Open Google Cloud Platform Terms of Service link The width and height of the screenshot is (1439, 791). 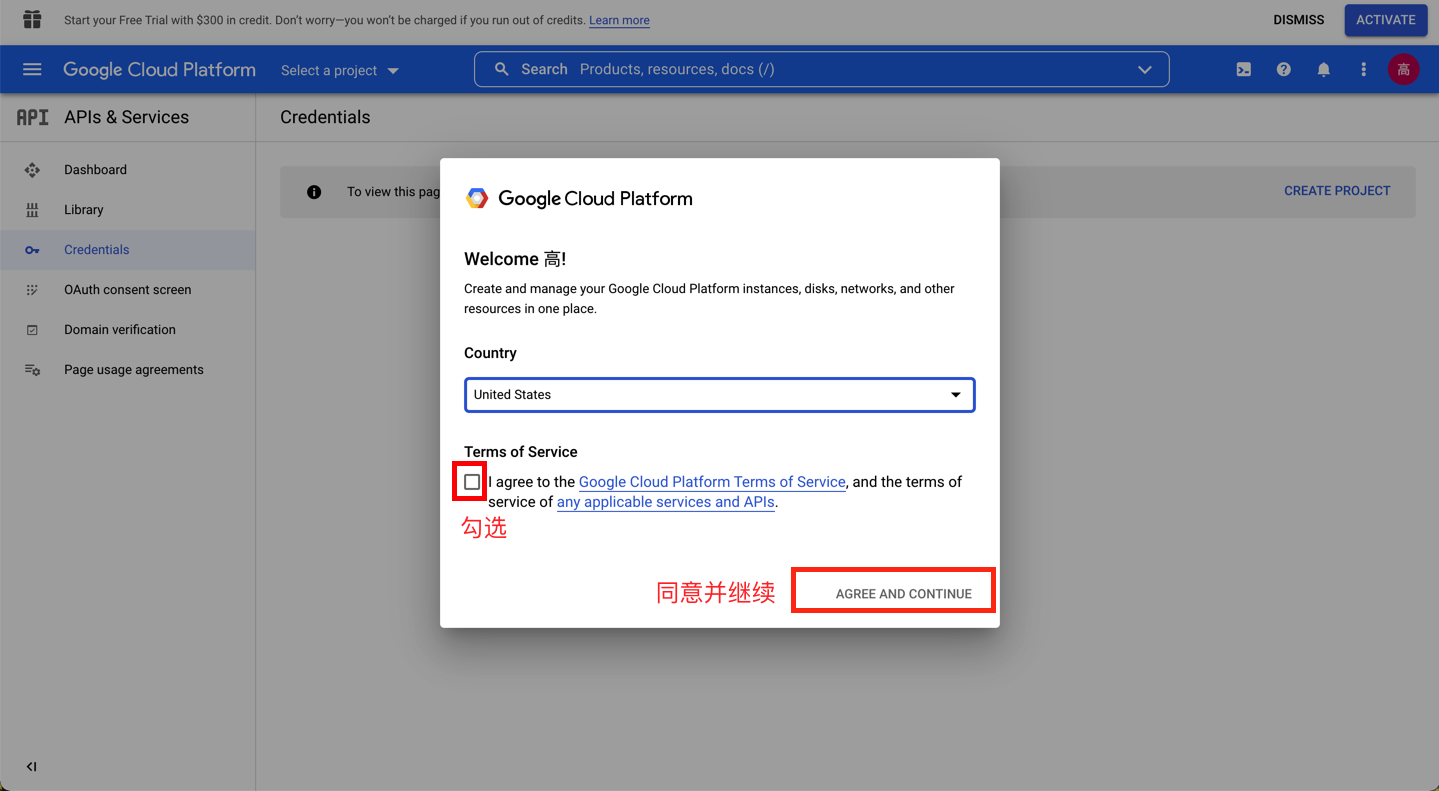click(712, 482)
